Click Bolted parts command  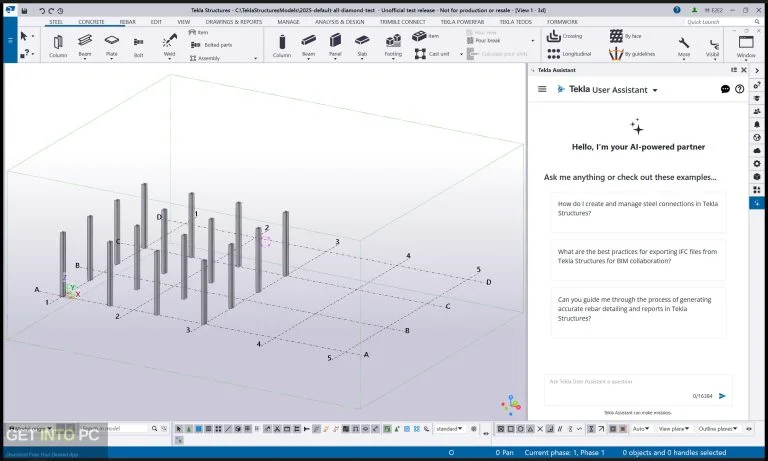(211, 45)
